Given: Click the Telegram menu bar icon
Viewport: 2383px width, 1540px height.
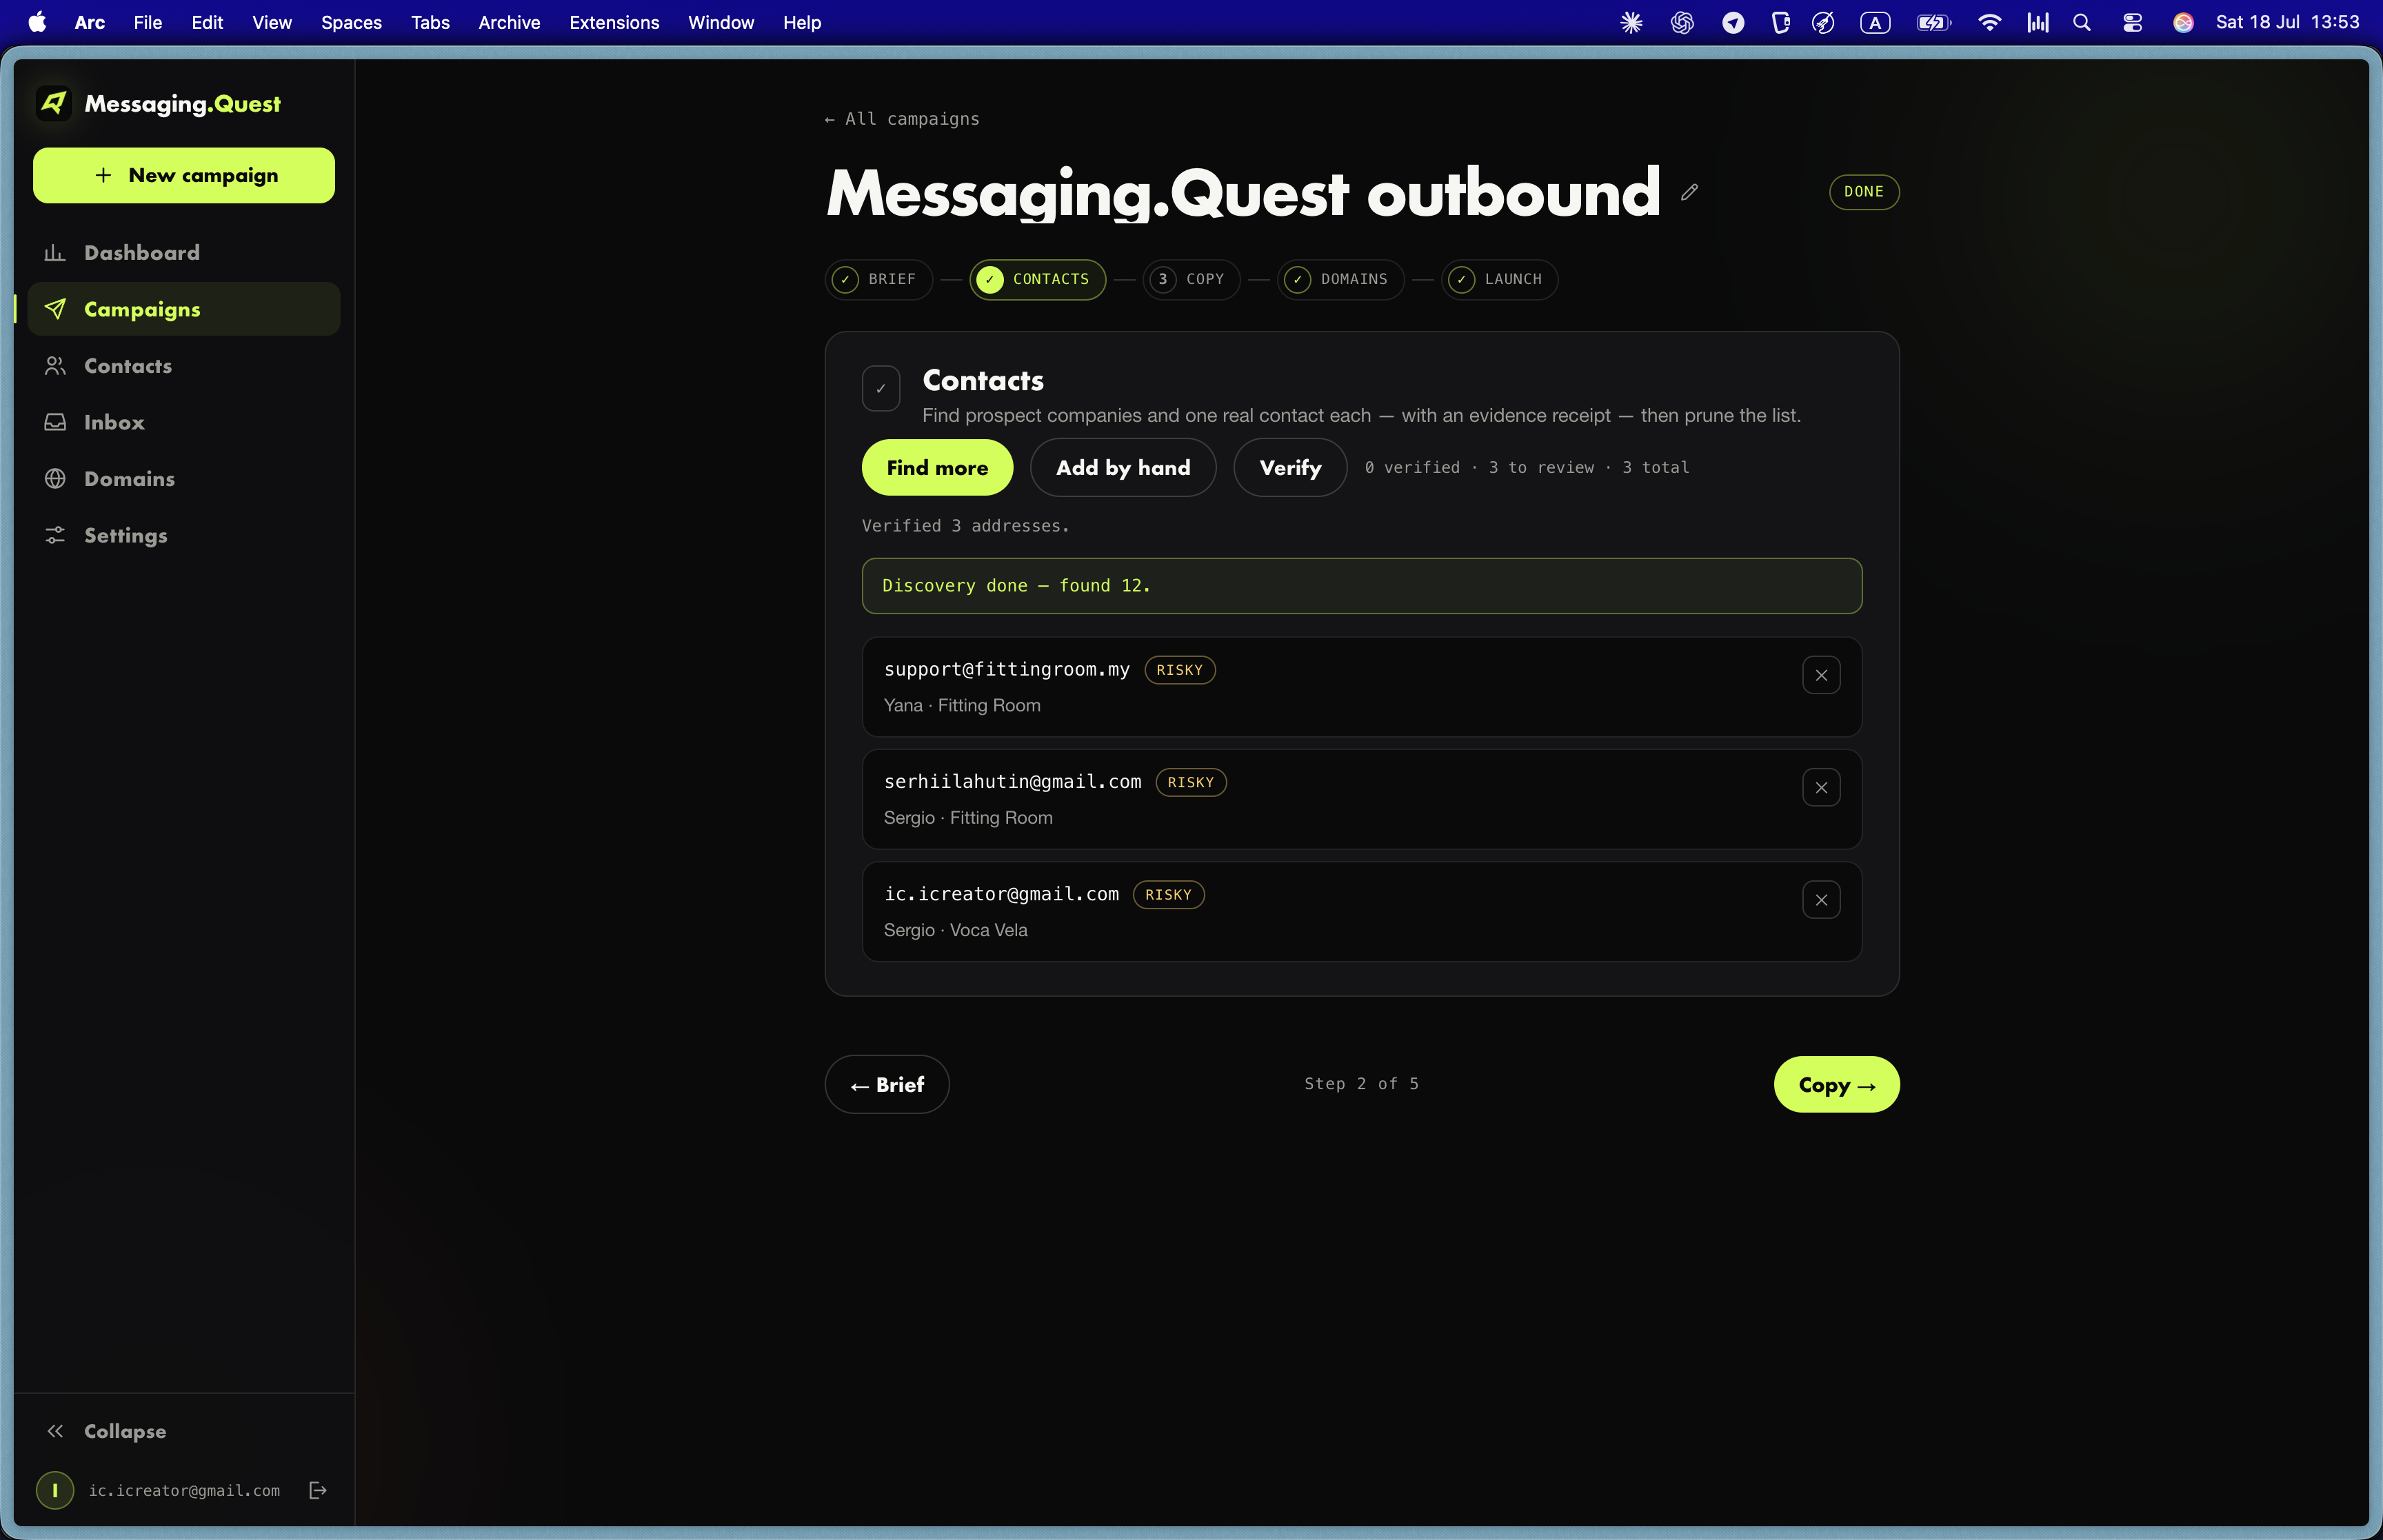Looking at the screenshot, I should (1733, 22).
